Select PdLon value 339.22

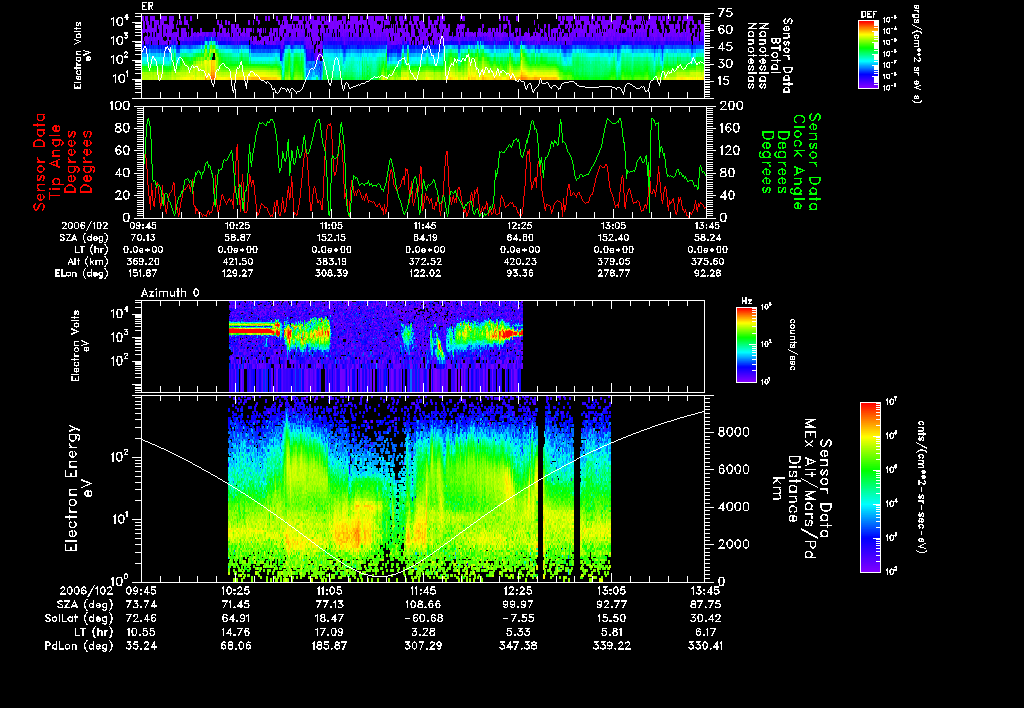(x=611, y=646)
